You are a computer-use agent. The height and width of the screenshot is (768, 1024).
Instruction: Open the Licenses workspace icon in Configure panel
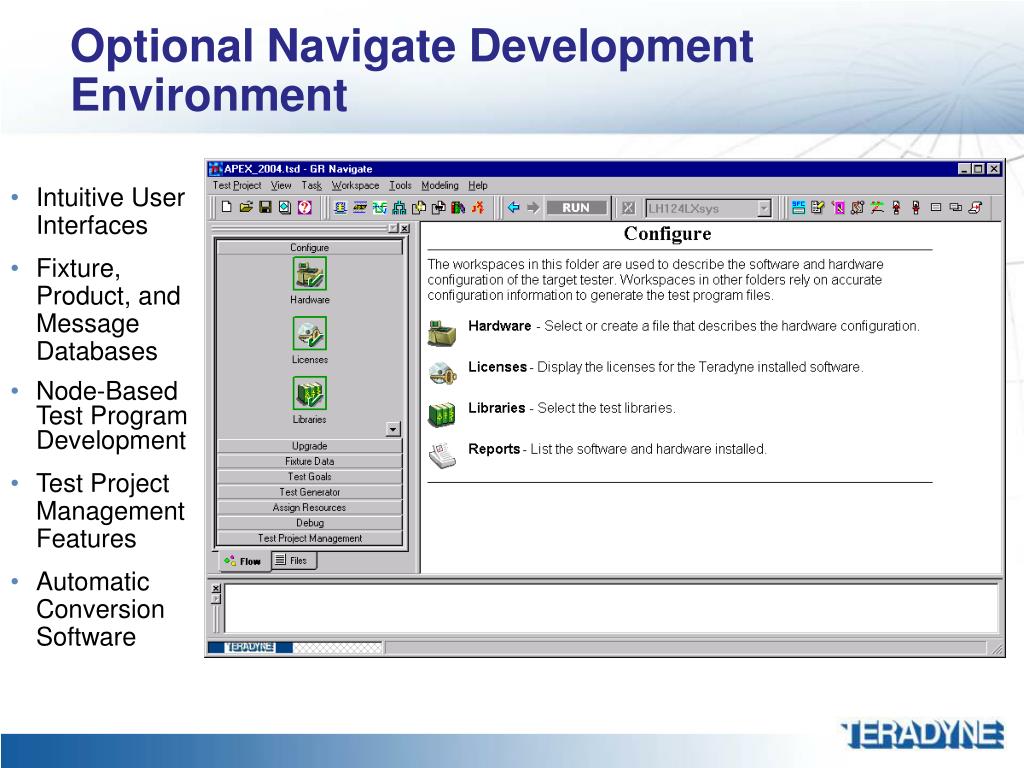(310, 333)
